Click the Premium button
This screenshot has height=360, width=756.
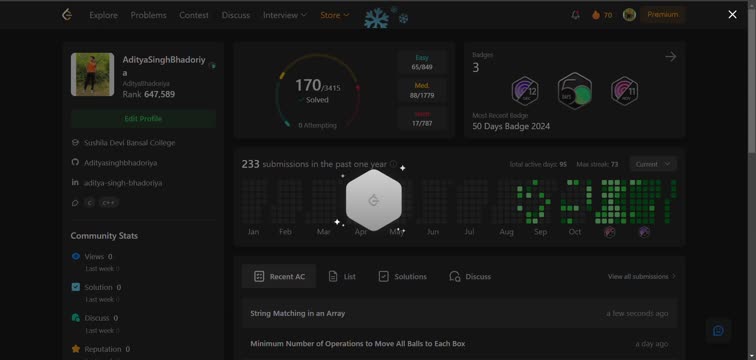[662, 14]
